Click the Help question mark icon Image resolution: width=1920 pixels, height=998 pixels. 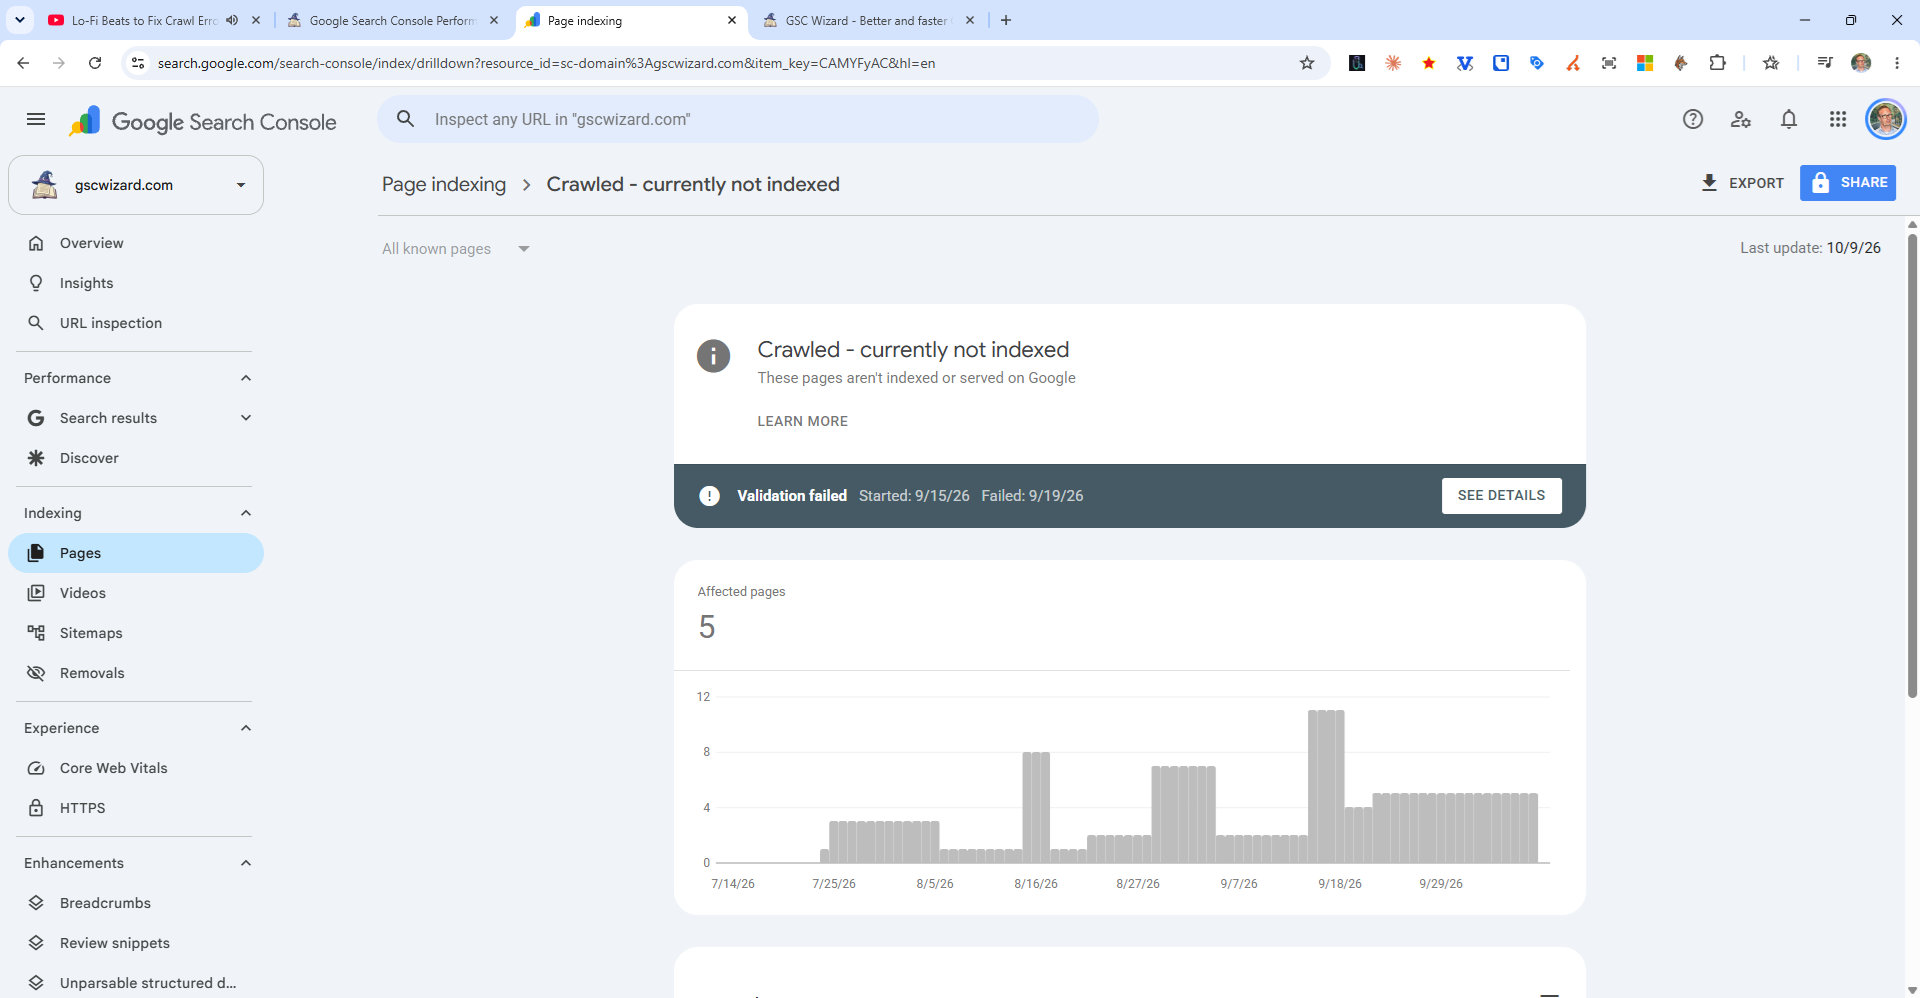pos(1693,120)
